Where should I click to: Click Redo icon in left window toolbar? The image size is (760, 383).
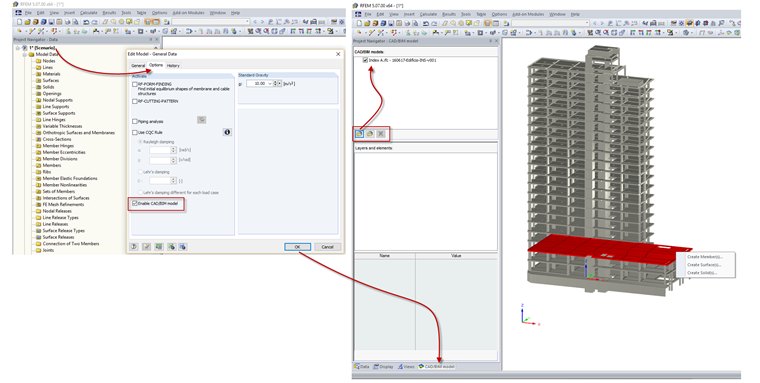point(95,22)
